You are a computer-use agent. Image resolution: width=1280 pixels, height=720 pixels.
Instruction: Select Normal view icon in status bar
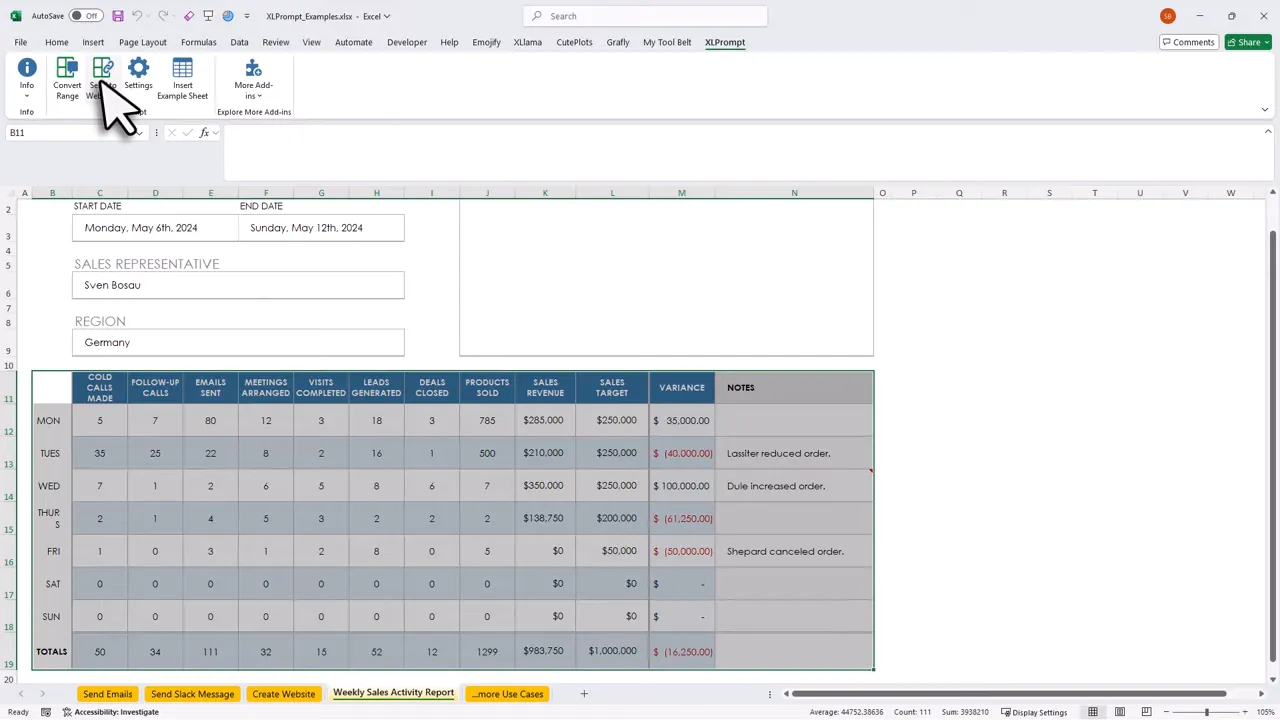click(1093, 712)
